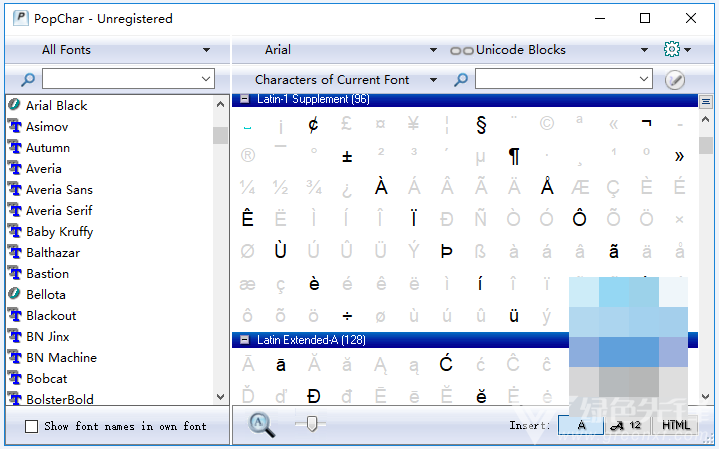Click the character search magnifier icon
Viewport: 719px width, 449px height.
tap(461, 80)
